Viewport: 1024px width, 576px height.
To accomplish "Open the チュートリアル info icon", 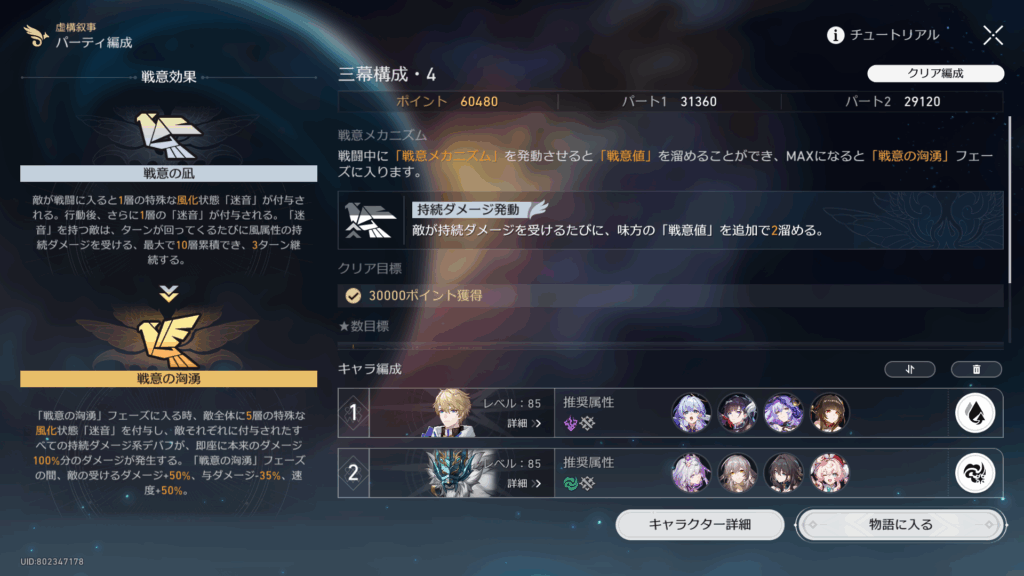I will click(x=835, y=35).
